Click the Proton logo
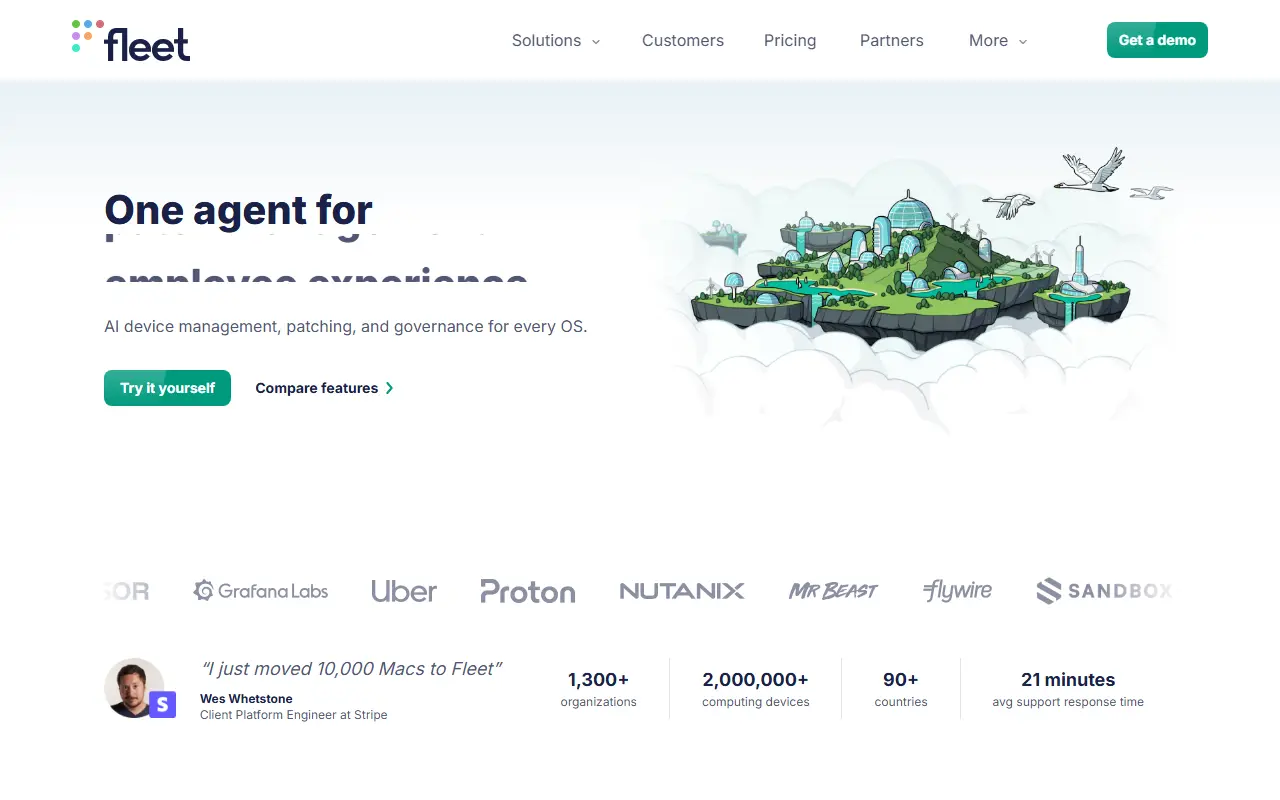1280x800 pixels. tap(528, 591)
